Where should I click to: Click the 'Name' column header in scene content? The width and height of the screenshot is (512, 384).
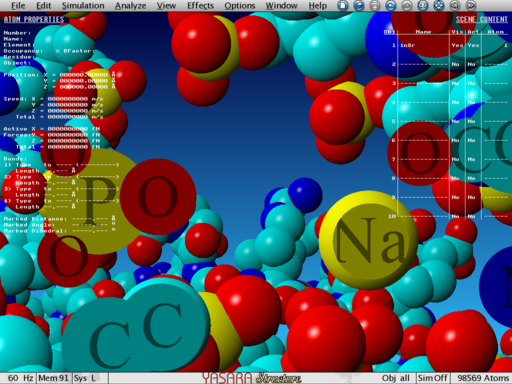point(423,32)
